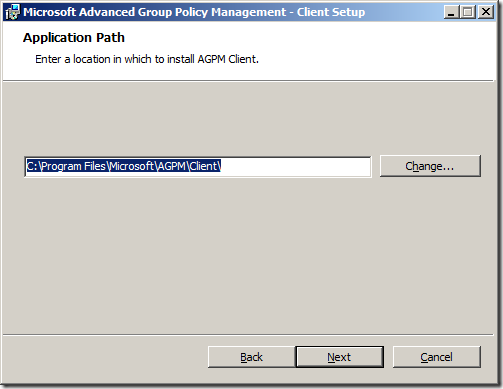Click "Microsoft Advanced Group Policy Management" title text
Viewport: 503px width, 389px height.
point(154,12)
